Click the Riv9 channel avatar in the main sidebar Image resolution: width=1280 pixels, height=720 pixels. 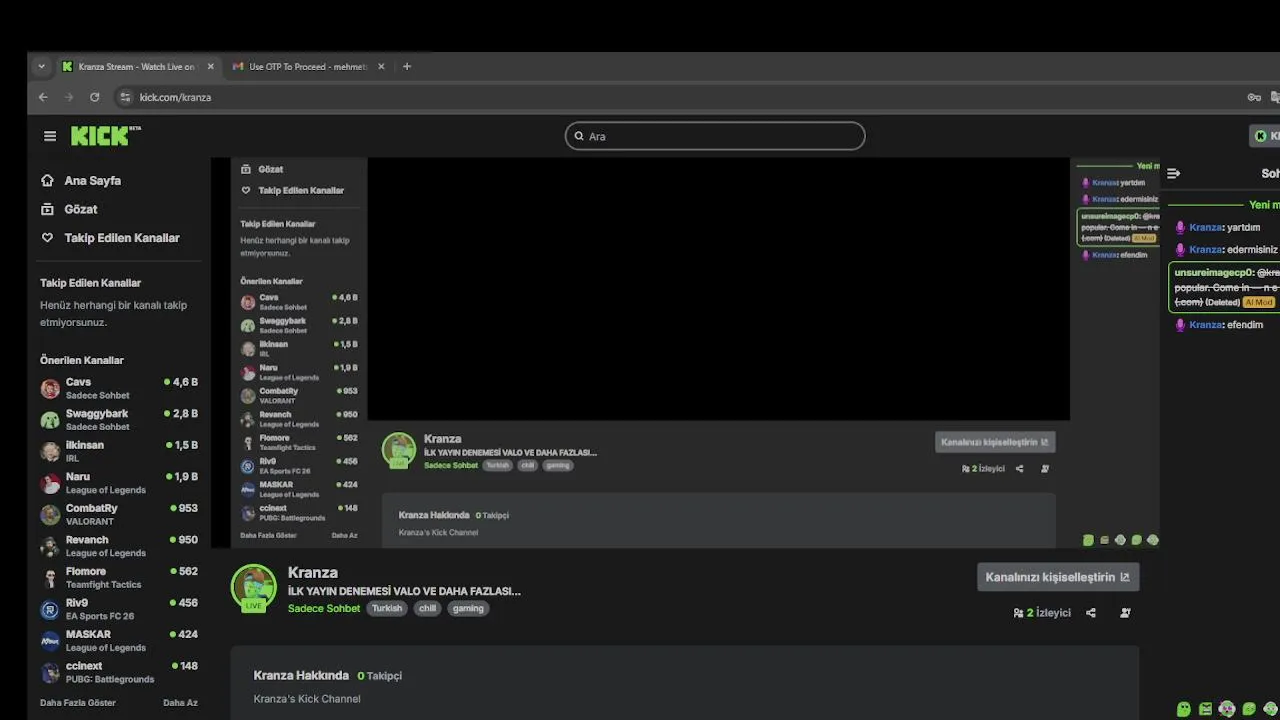[x=50, y=609]
